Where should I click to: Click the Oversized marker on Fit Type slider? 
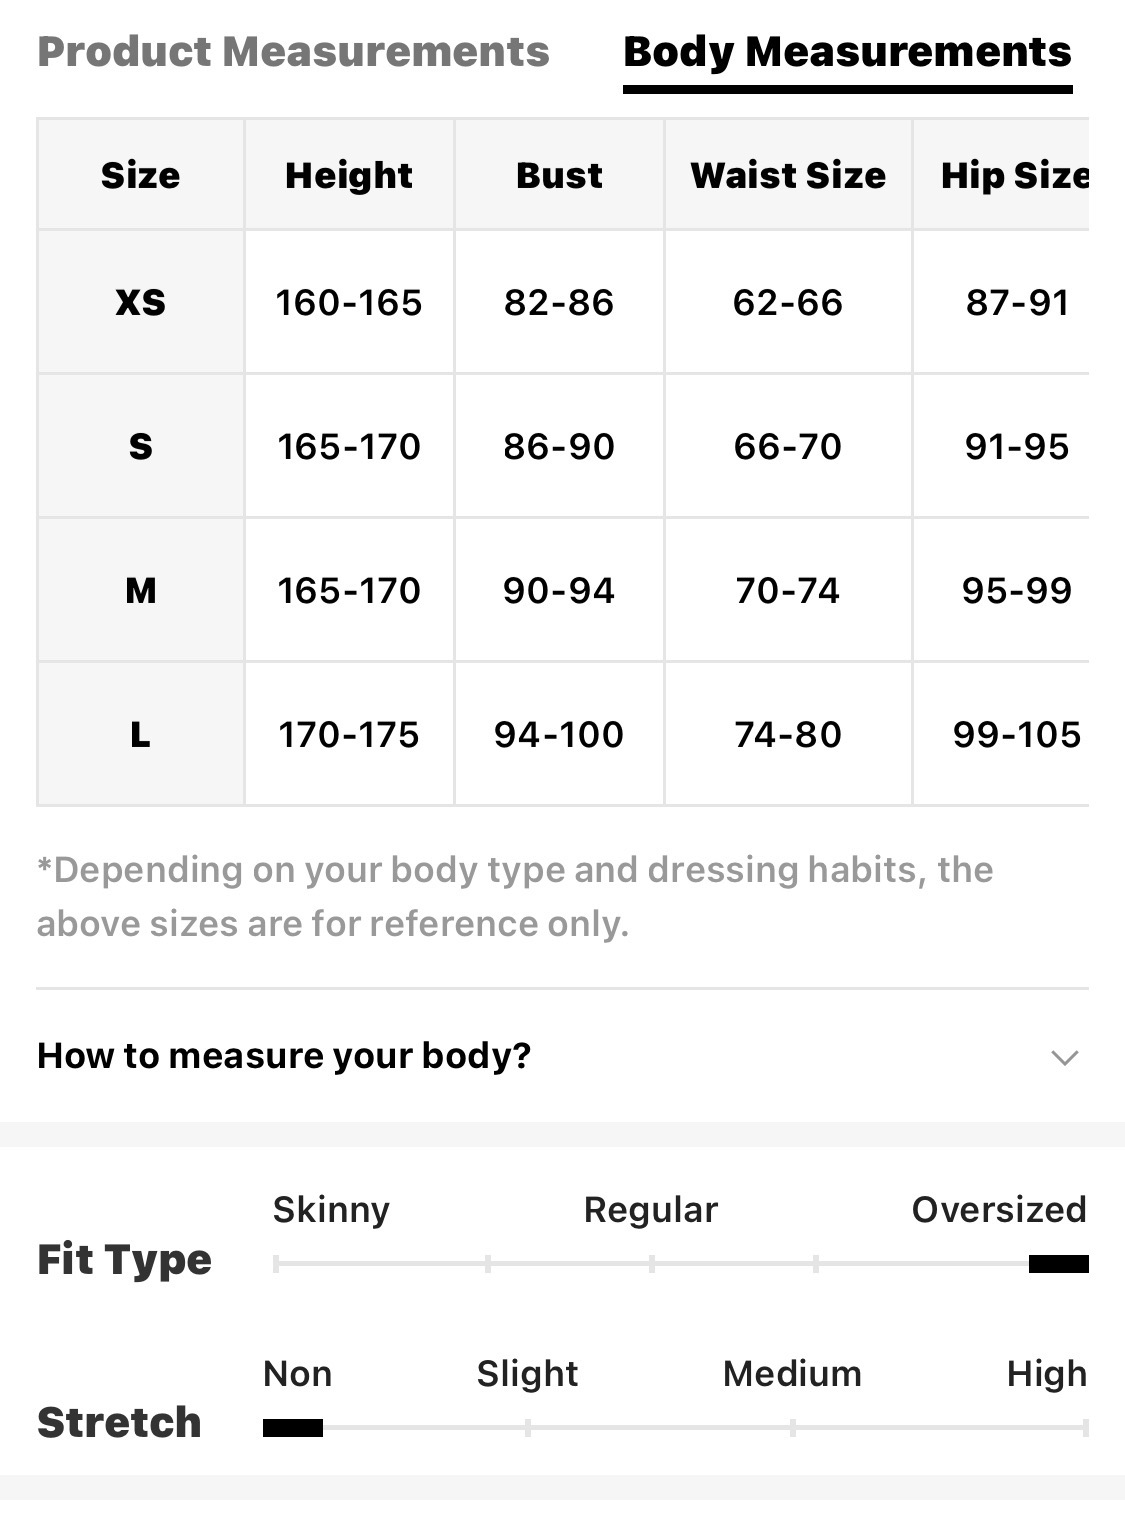point(1058,1264)
